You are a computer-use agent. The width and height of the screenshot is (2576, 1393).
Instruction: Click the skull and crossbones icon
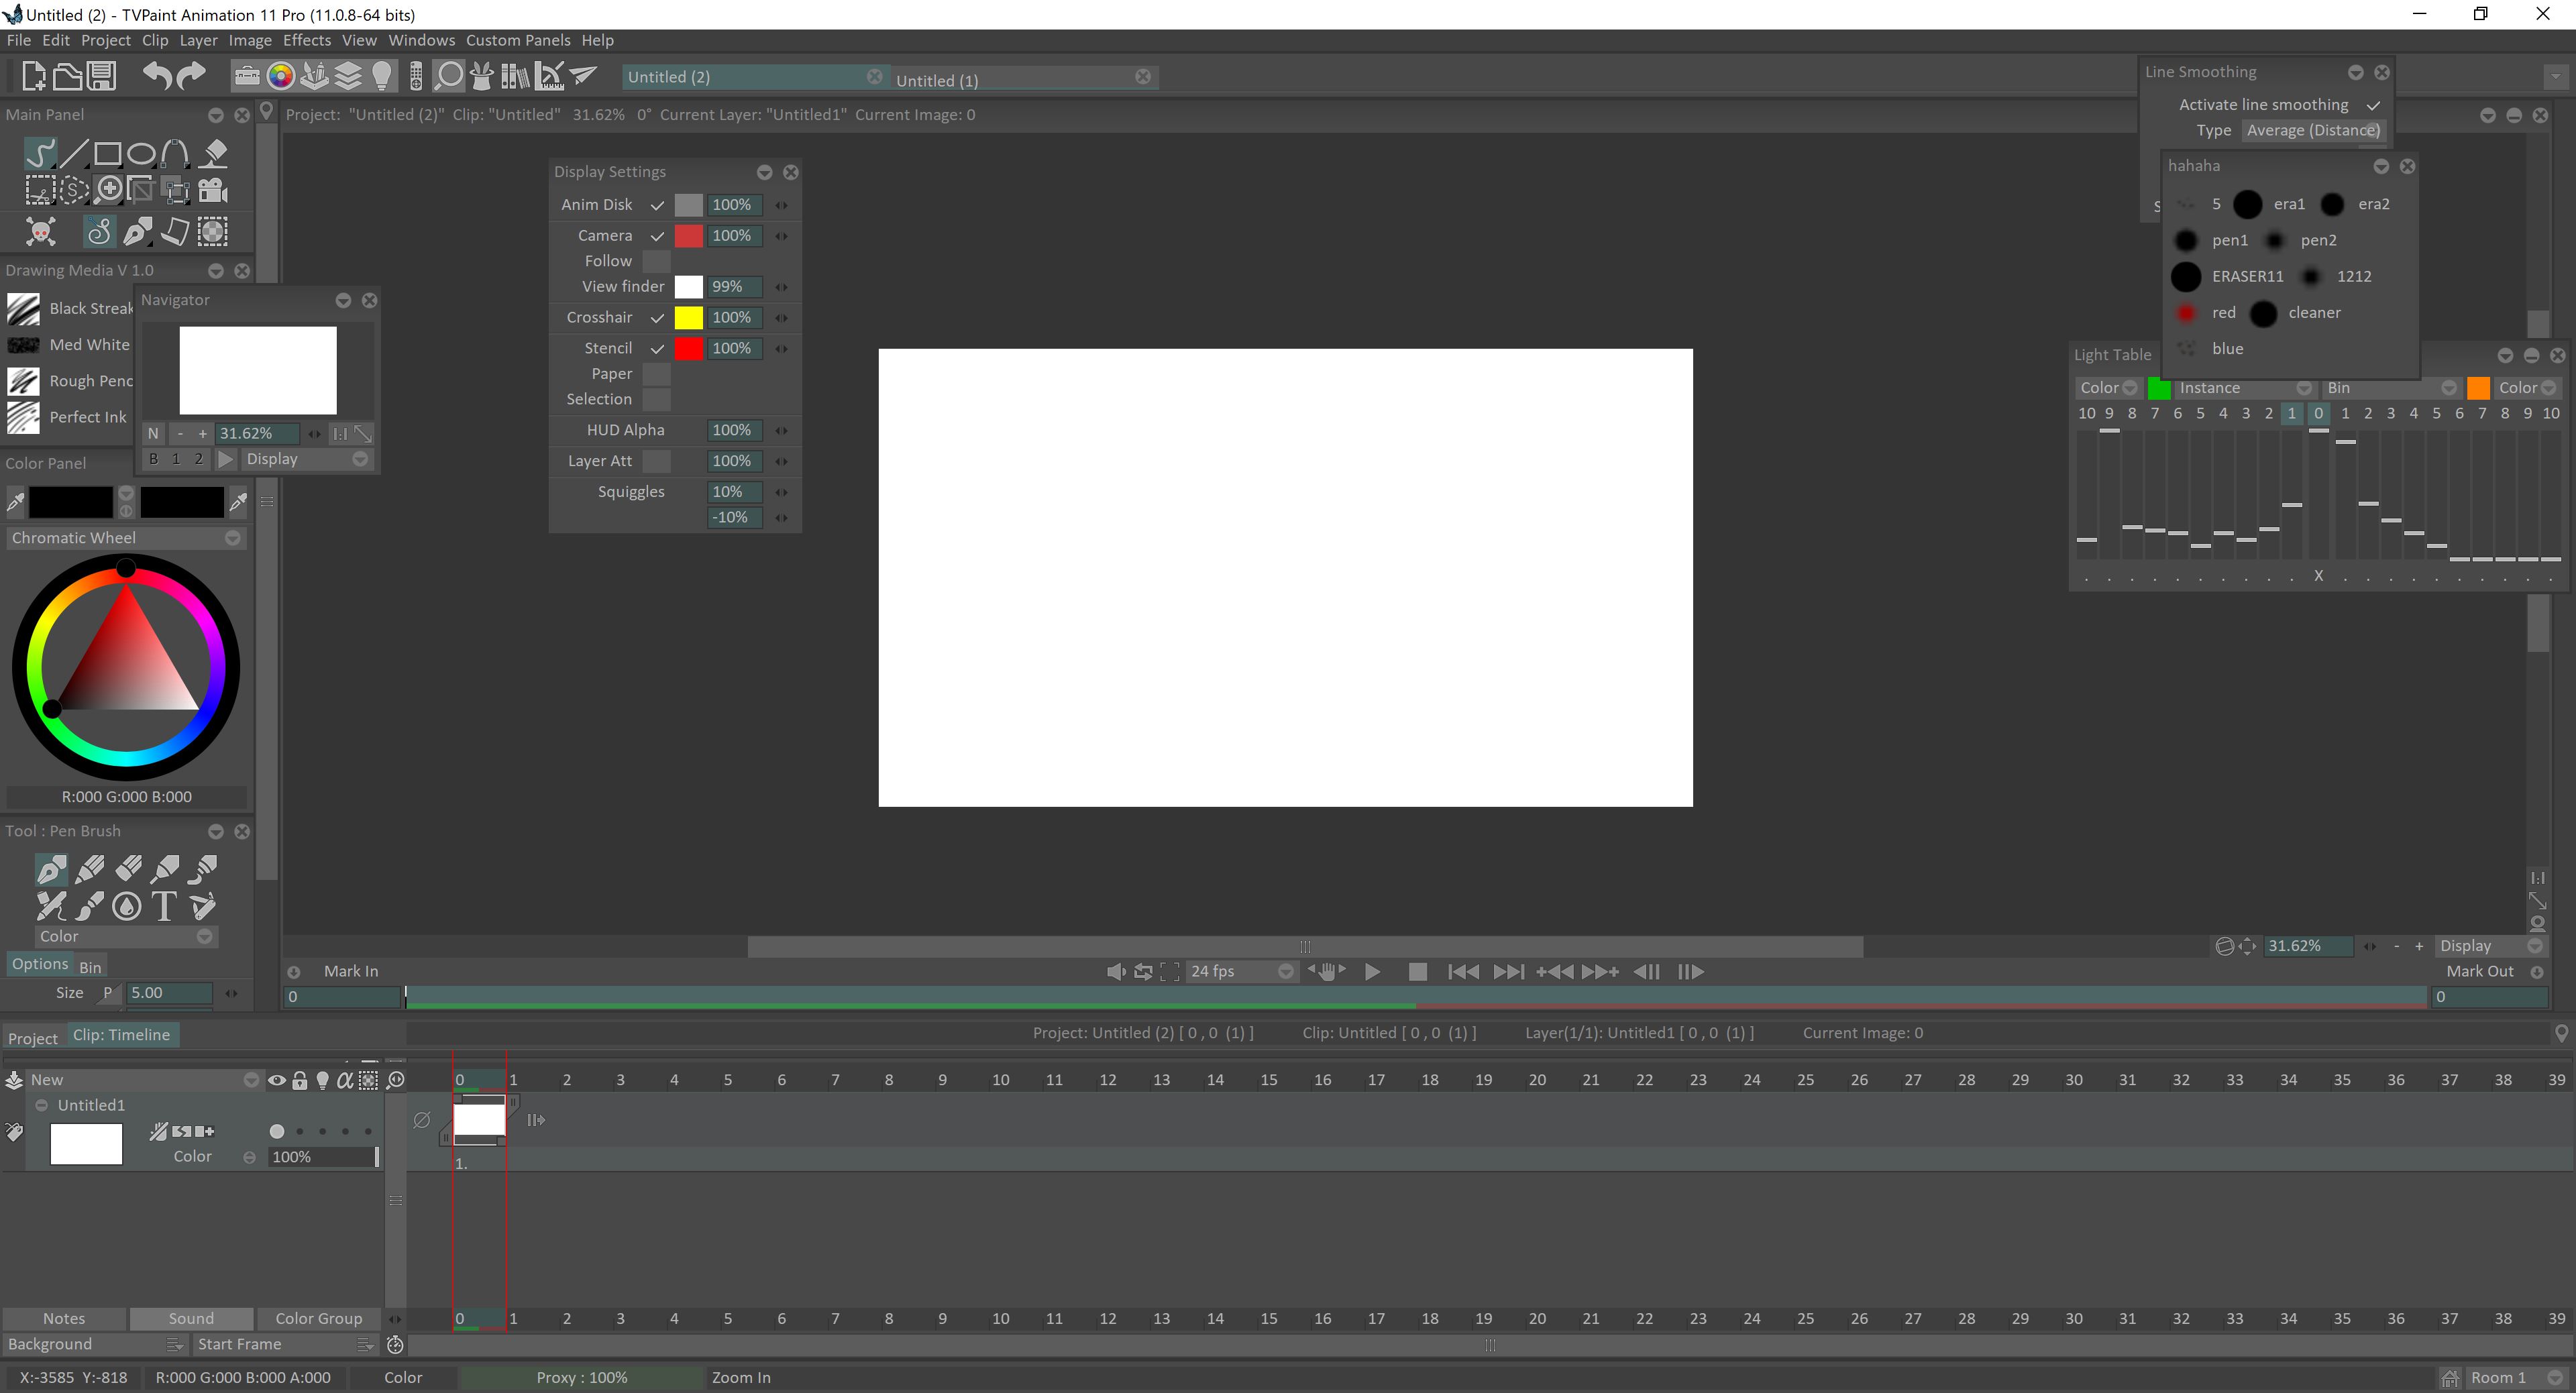(x=40, y=232)
